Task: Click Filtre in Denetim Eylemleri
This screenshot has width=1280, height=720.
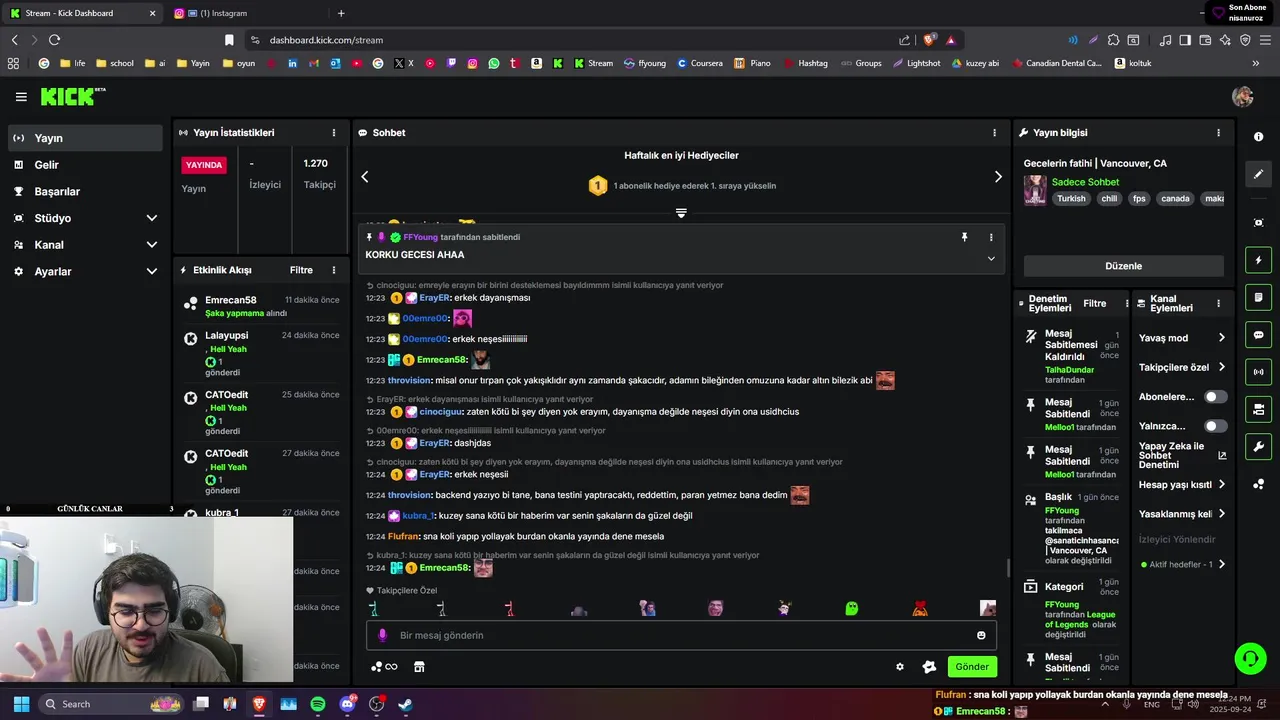Action: 1095,303
